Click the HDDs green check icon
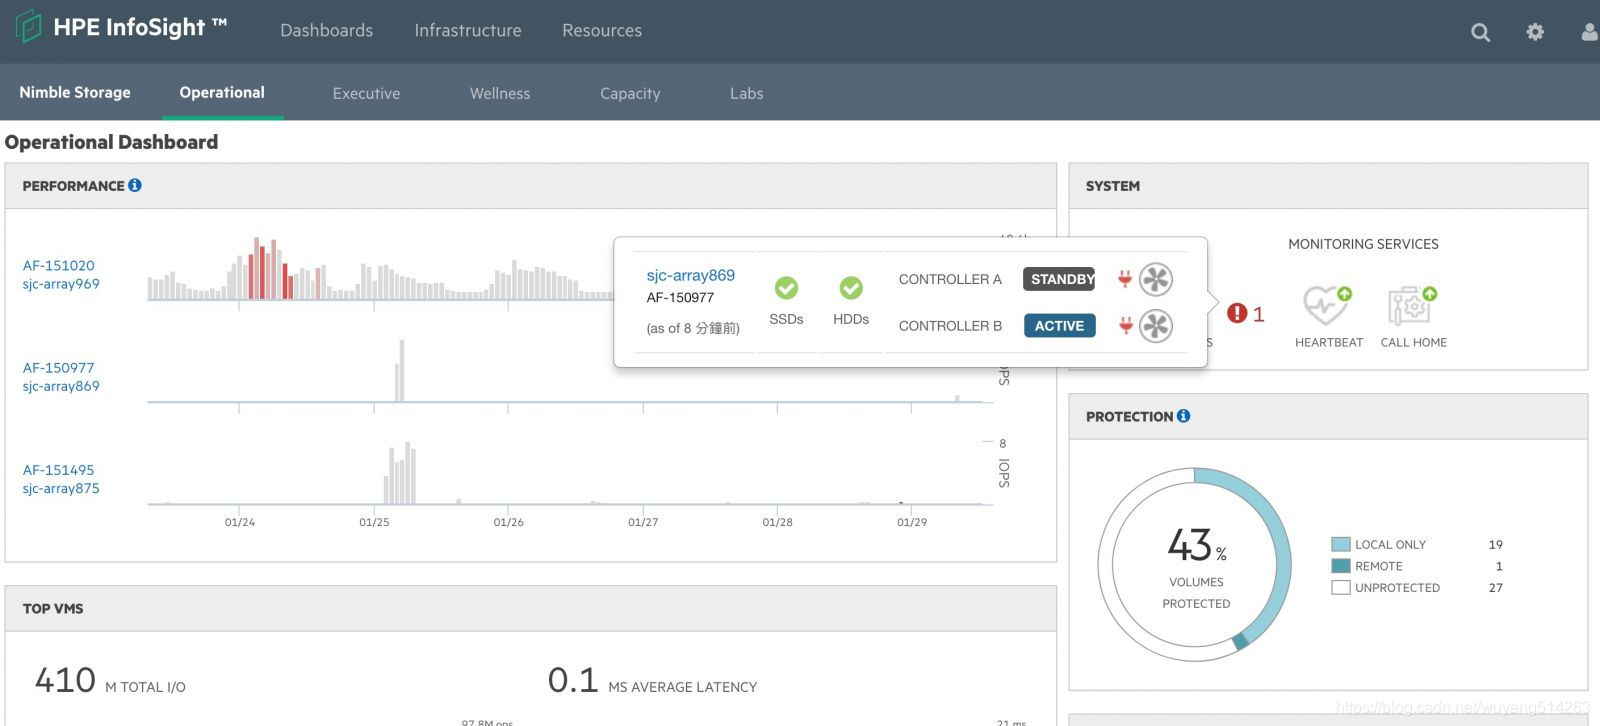1600x726 pixels. [851, 288]
